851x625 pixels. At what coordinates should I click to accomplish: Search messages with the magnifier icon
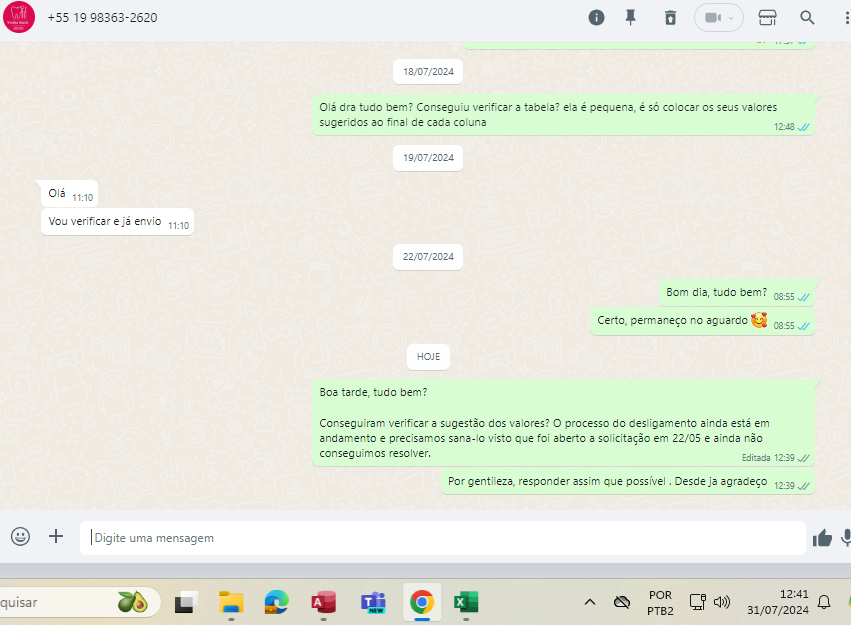click(807, 18)
